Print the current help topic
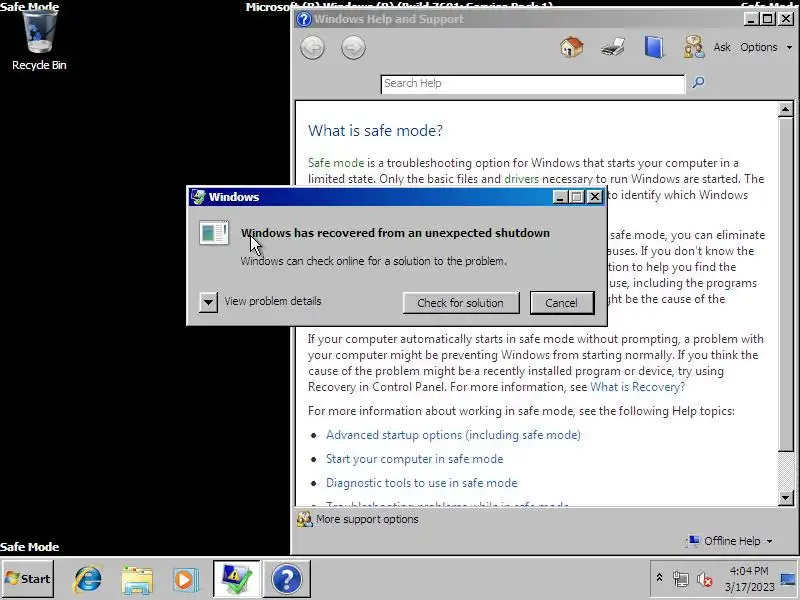The width and height of the screenshot is (800, 600). pos(613,47)
